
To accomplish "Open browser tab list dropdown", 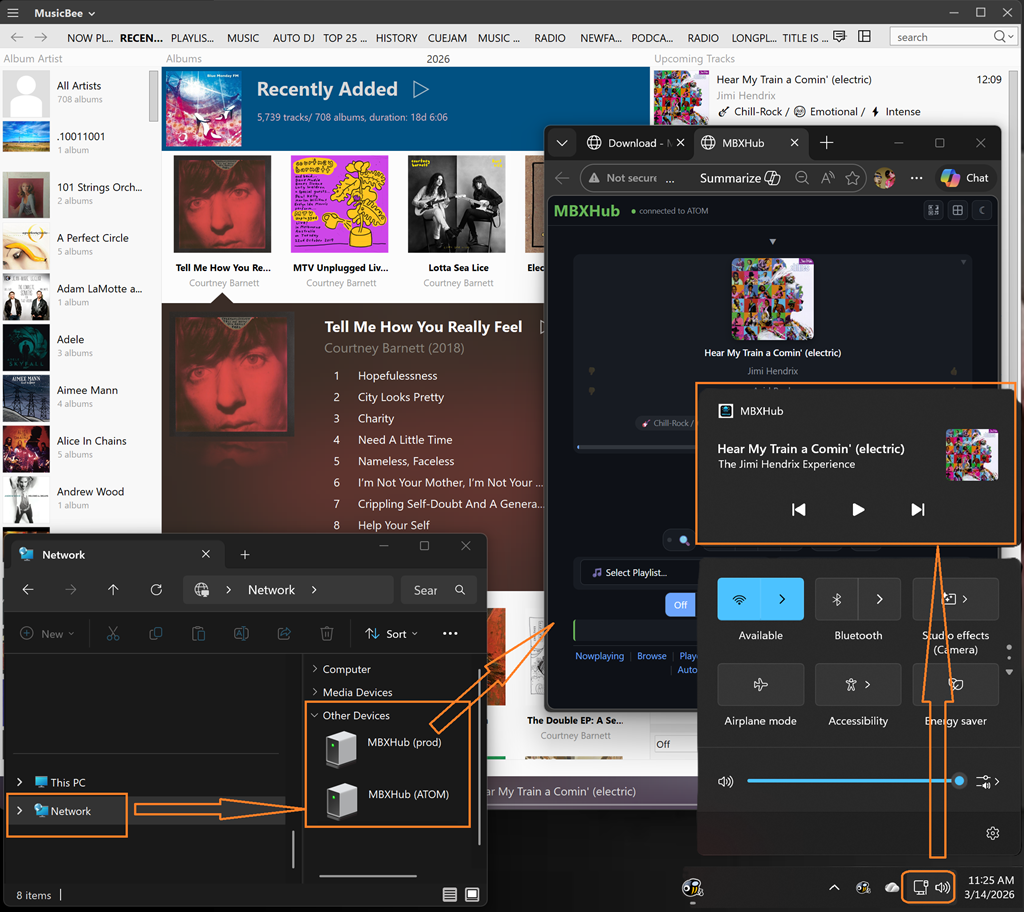I will (x=562, y=142).
